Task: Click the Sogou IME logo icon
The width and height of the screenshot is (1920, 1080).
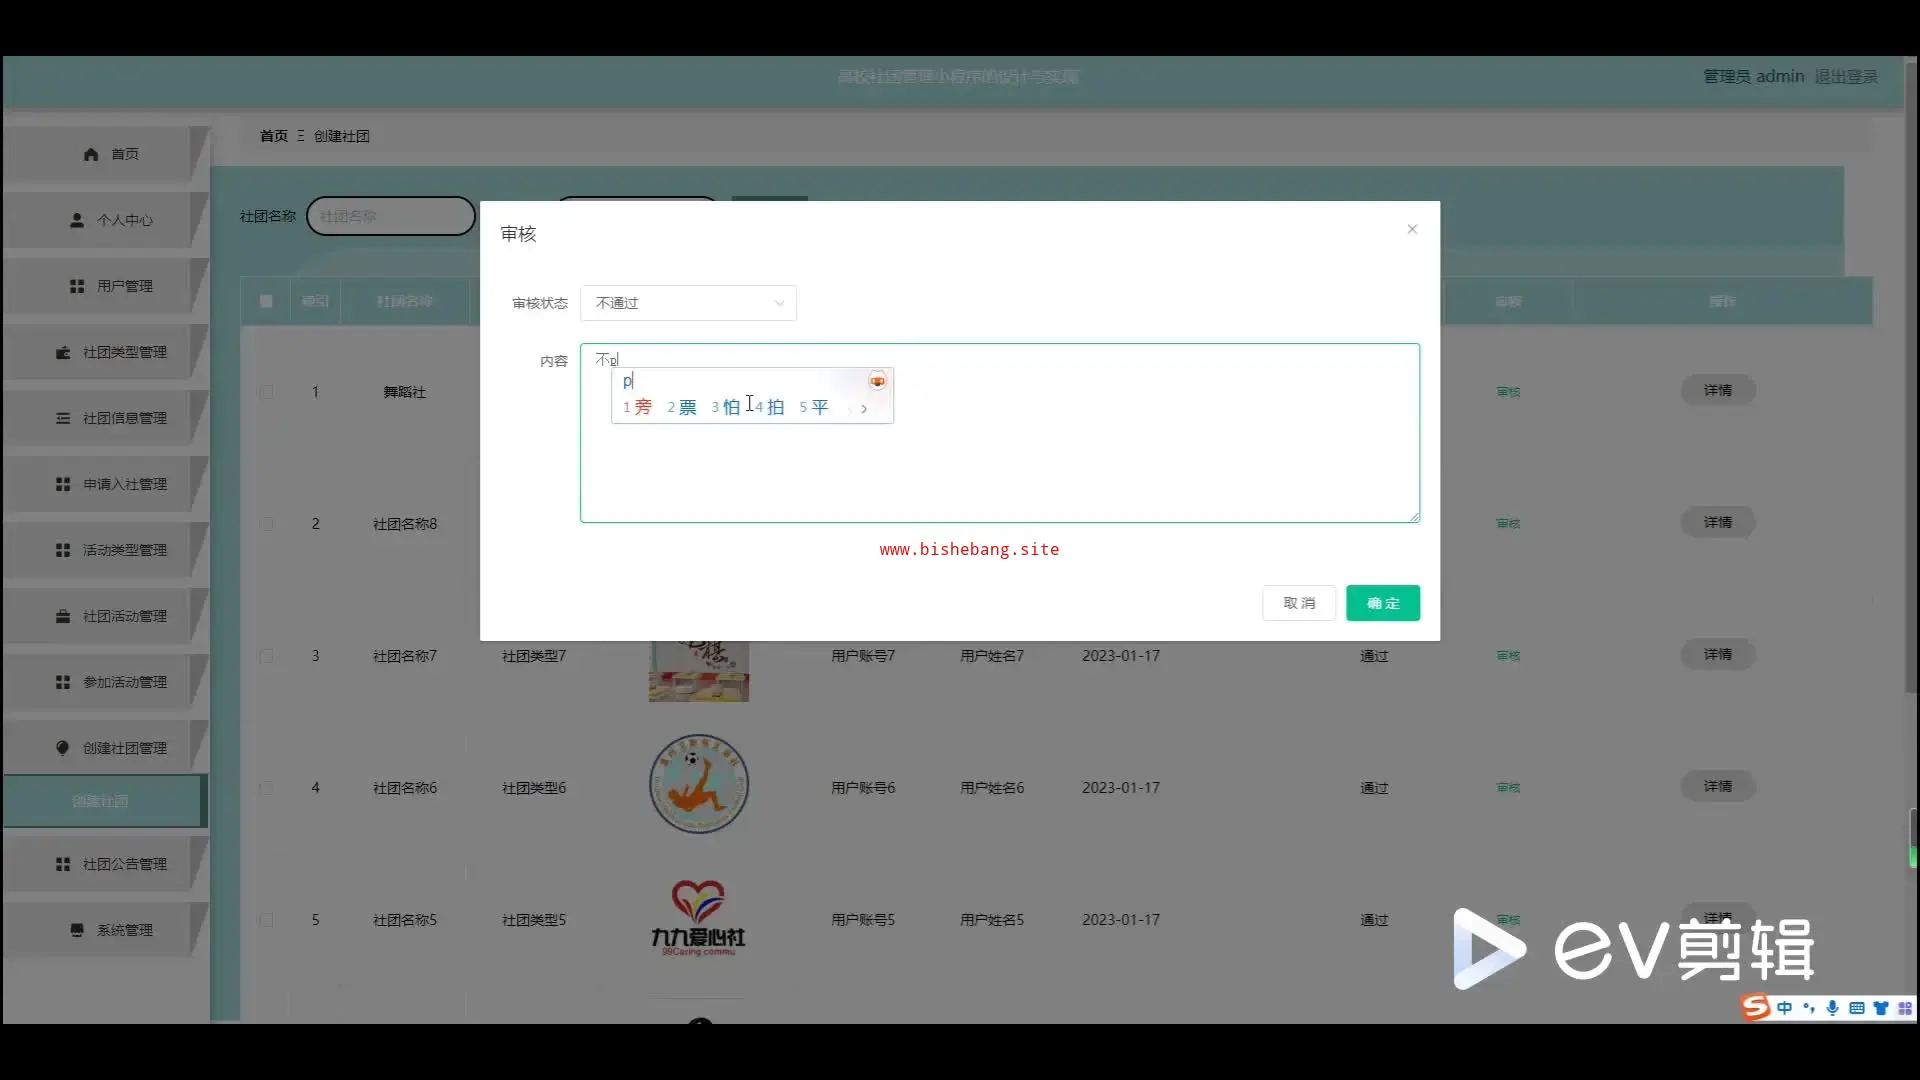Action: [1756, 1007]
